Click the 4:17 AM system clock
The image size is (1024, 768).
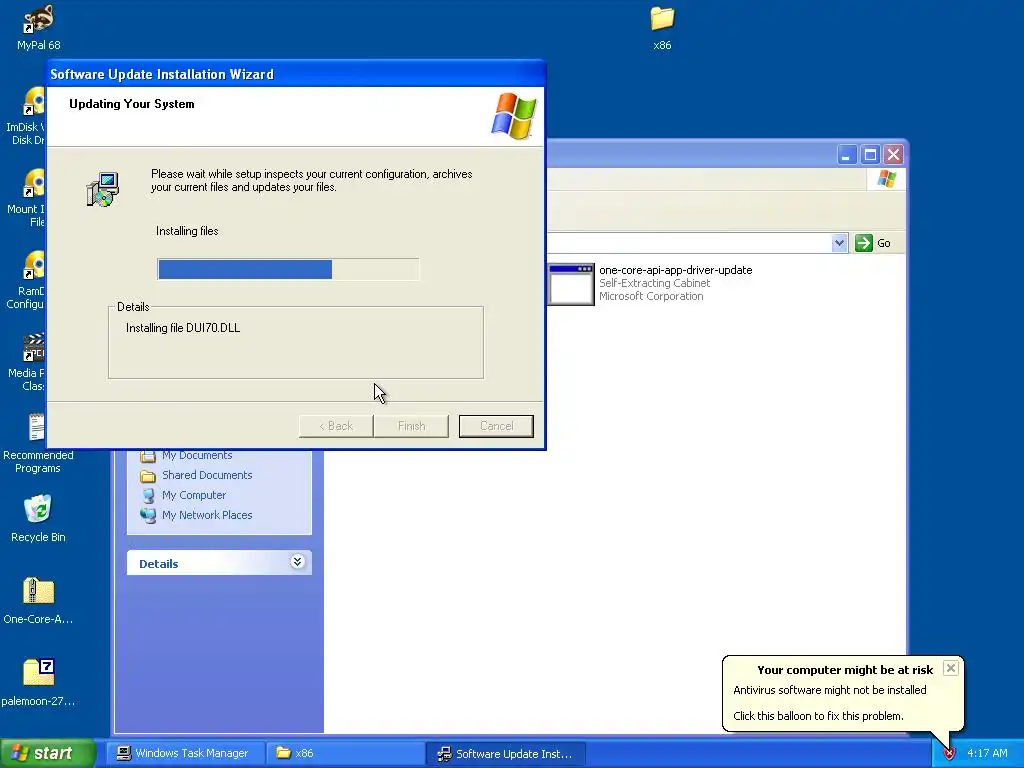987,753
